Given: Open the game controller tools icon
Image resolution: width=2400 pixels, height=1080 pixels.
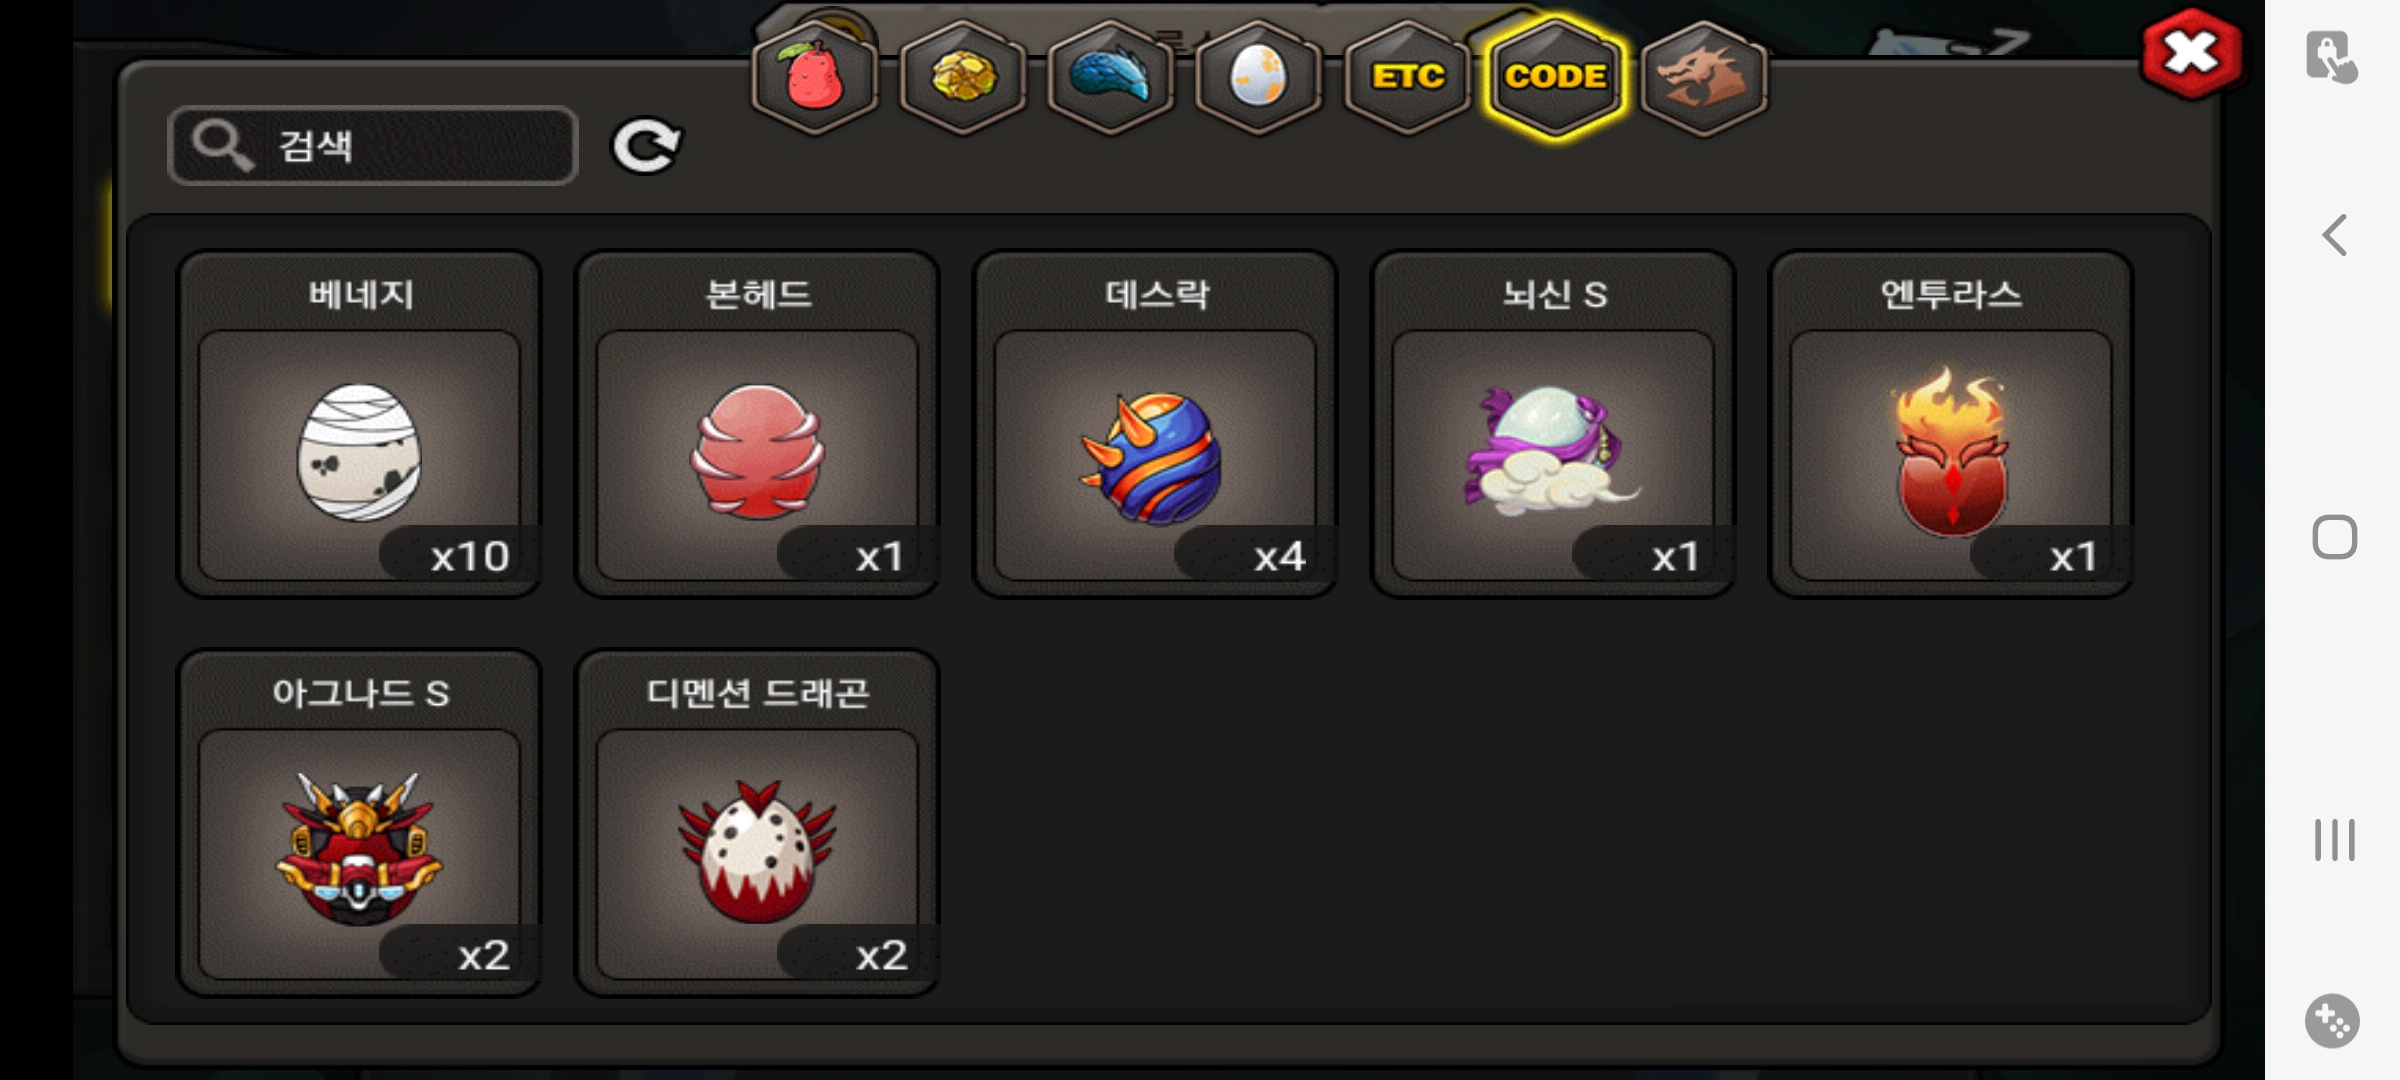Looking at the screenshot, I should coord(2333,1021).
